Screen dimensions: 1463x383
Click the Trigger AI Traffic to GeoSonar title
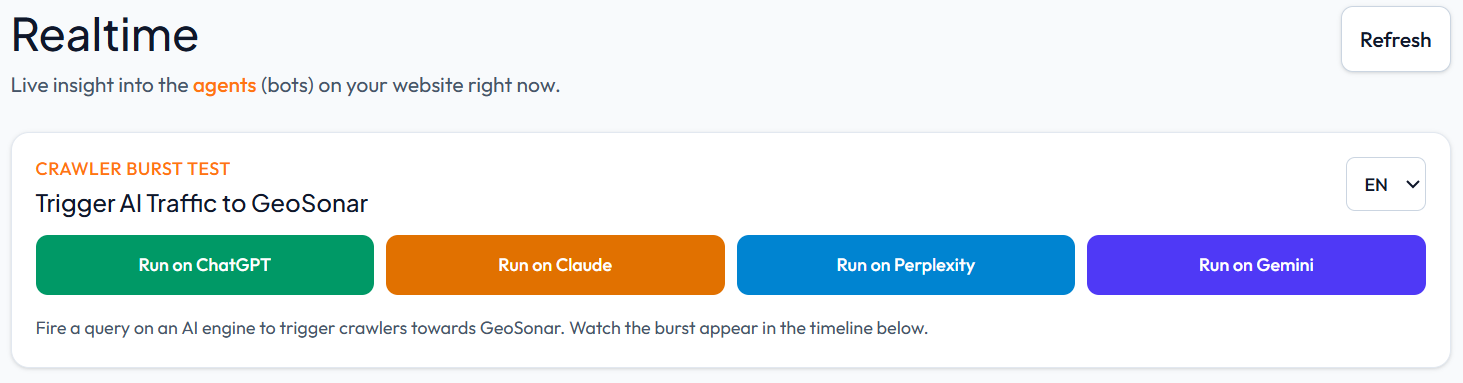pyautogui.click(x=202, y=204)
